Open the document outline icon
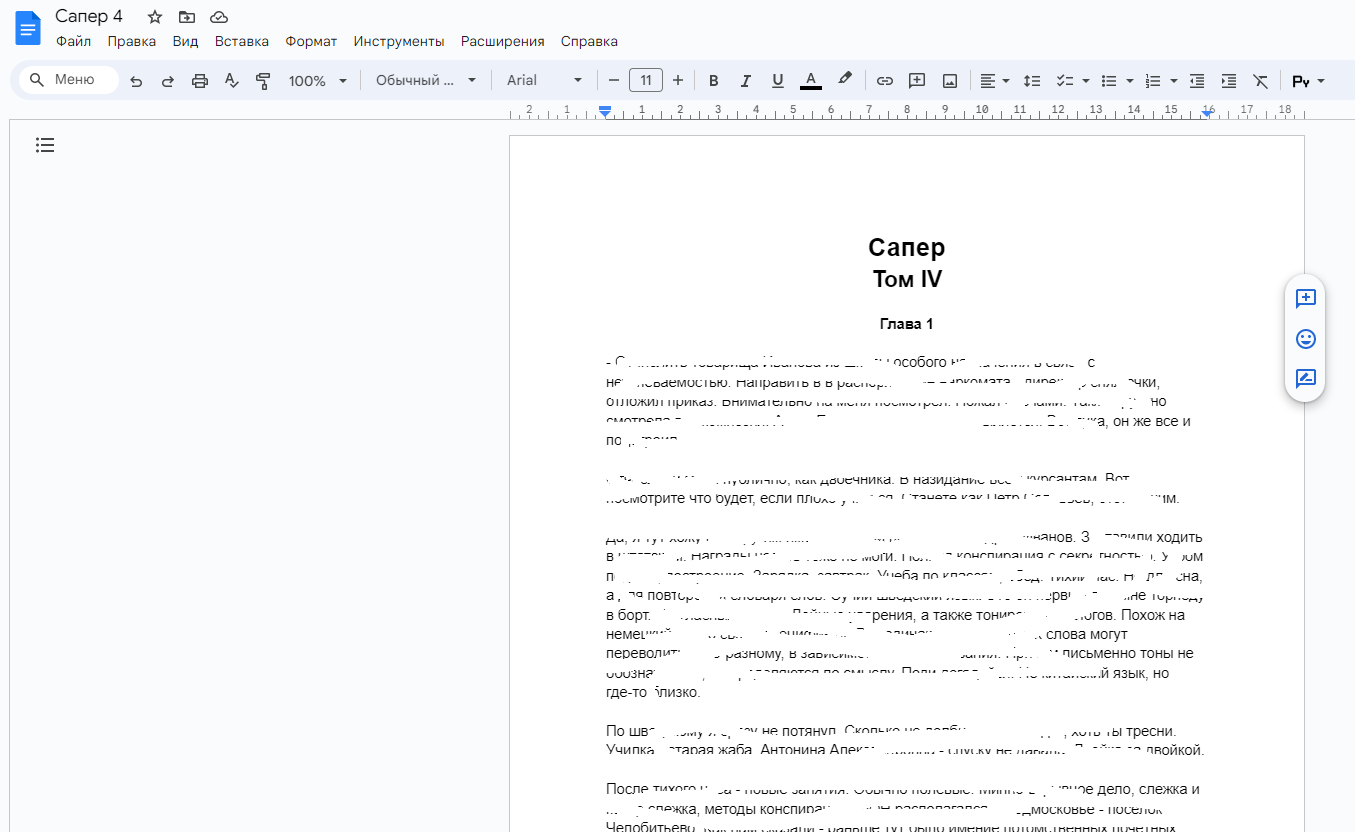The height and width of the screenshot is (832, 1355). (x=45, y=146)
